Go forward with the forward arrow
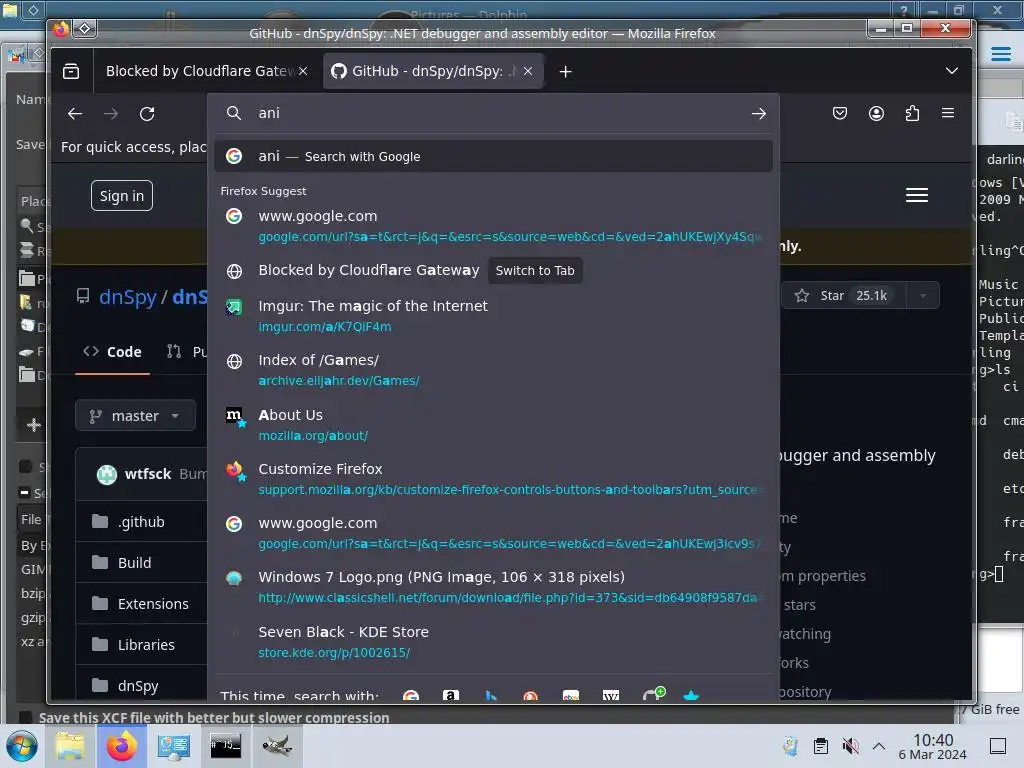The image size is (1024, 768). (x=111, y=114)
